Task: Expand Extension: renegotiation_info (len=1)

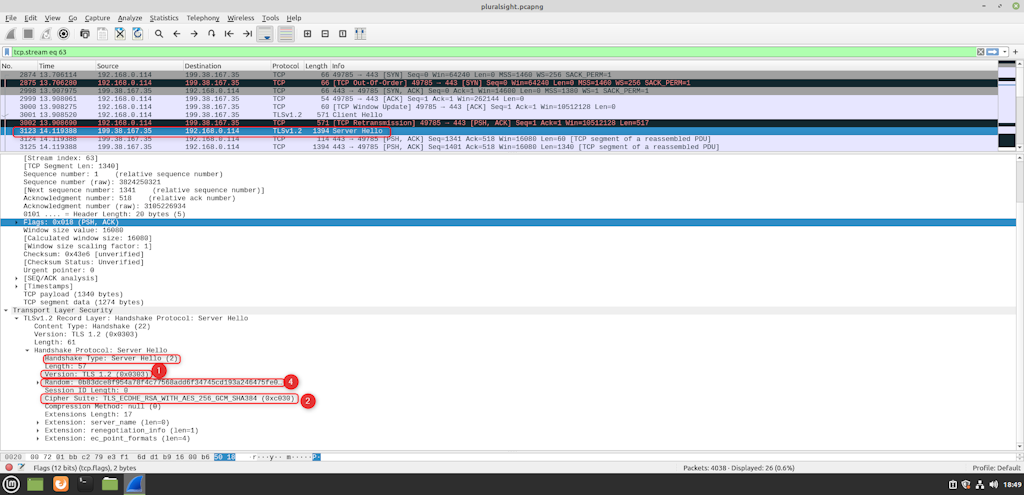Action: coord(39,430)
